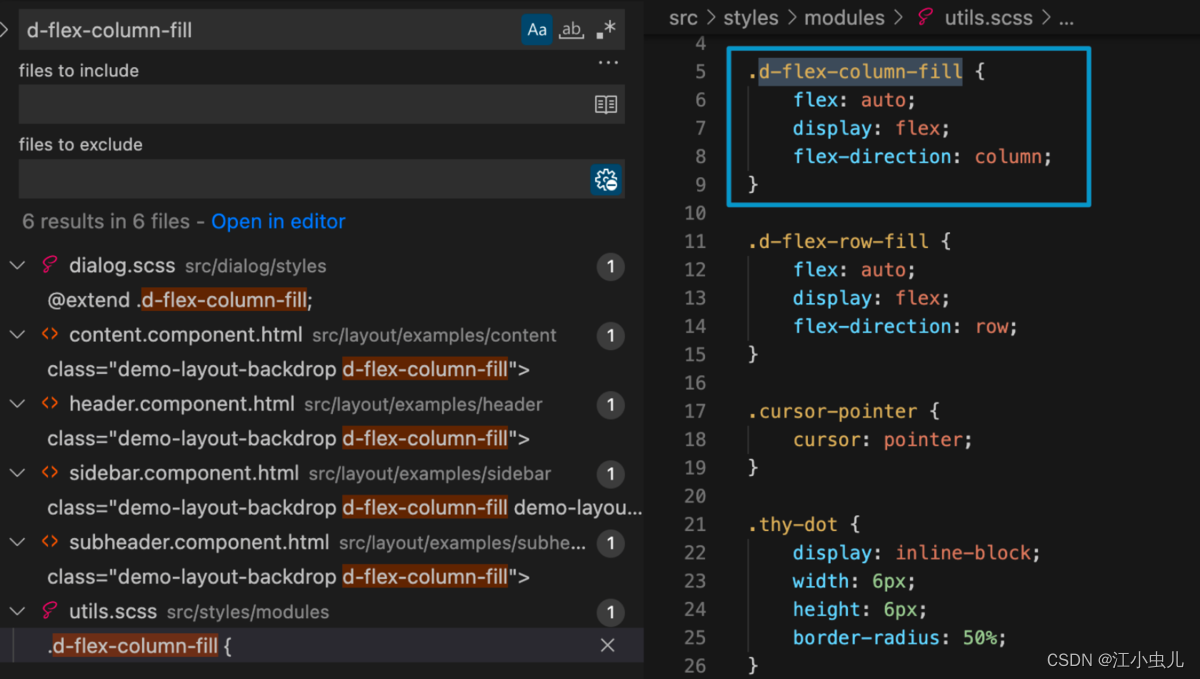Collapse content.component.html result group
Viewport: 1200px width, 679px height.
[17, 335]
